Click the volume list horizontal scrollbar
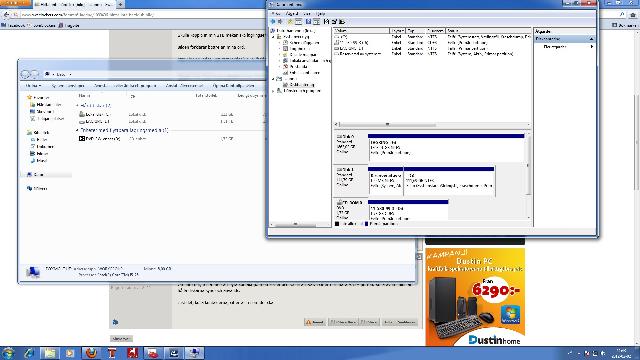This screenshot has height=360, width=640. pyautogui.click(x=431, y=124)
